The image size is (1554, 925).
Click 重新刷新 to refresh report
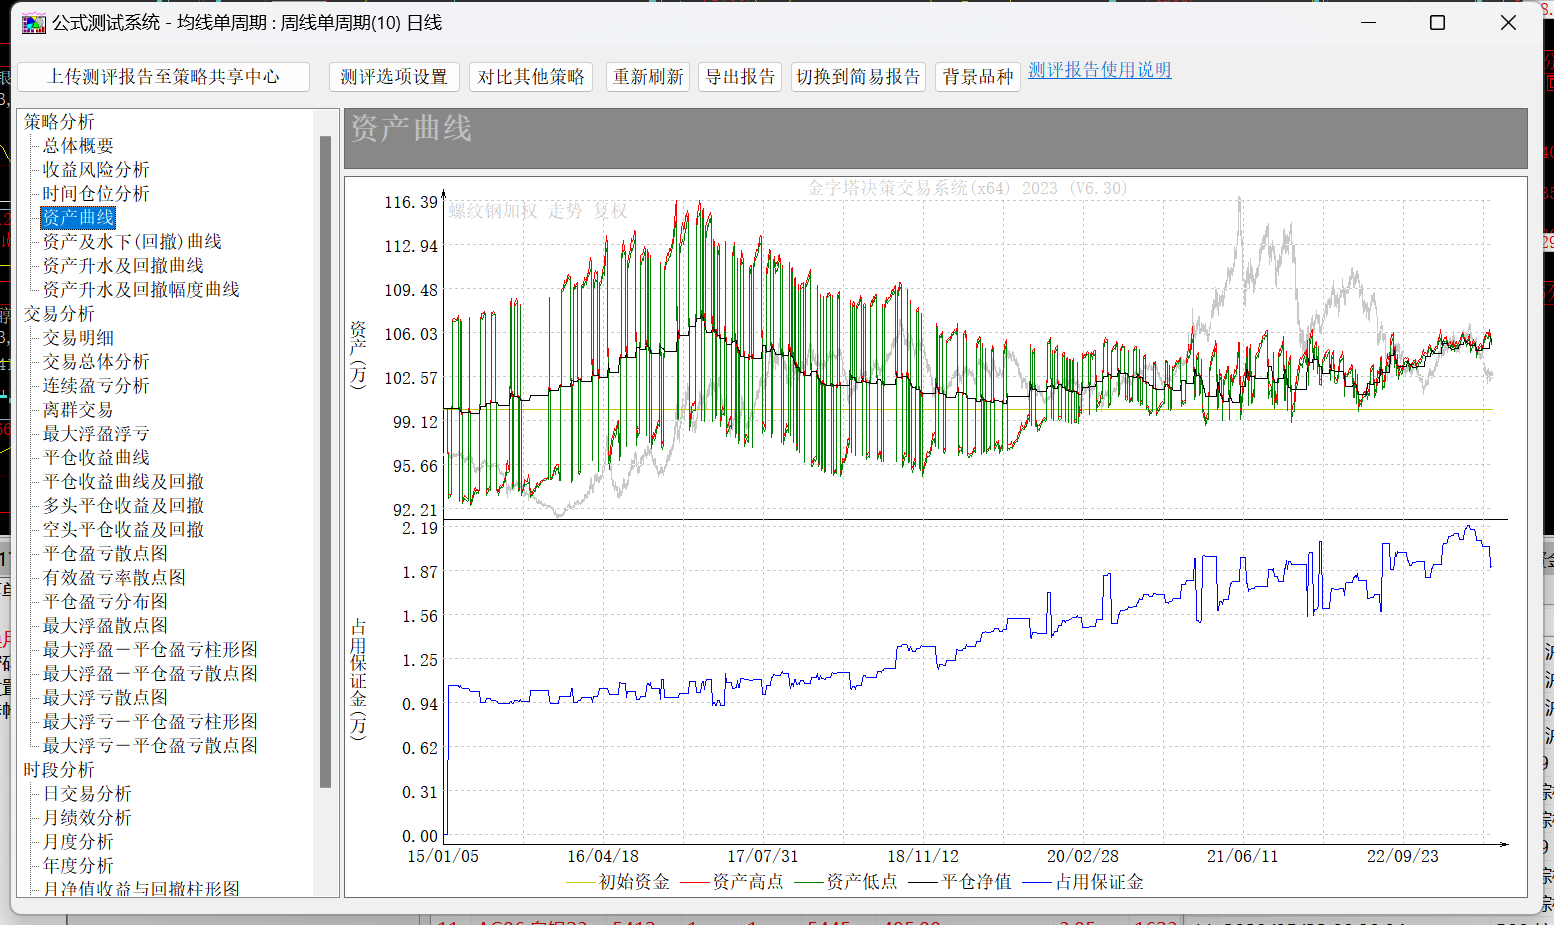648,77
